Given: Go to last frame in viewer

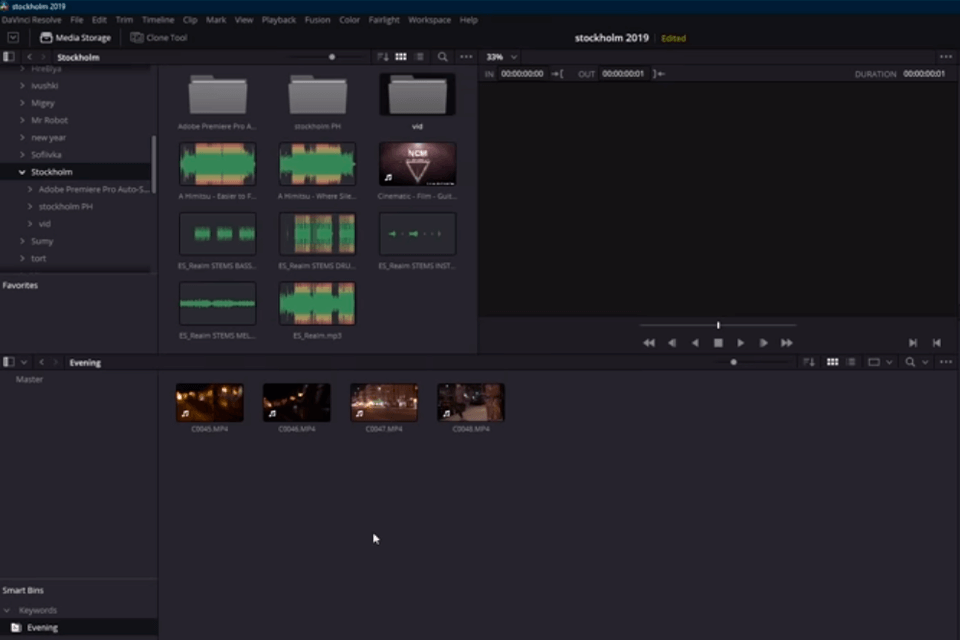Looking at the screenshot, I should pyautogui.click(x=787, y=343).
